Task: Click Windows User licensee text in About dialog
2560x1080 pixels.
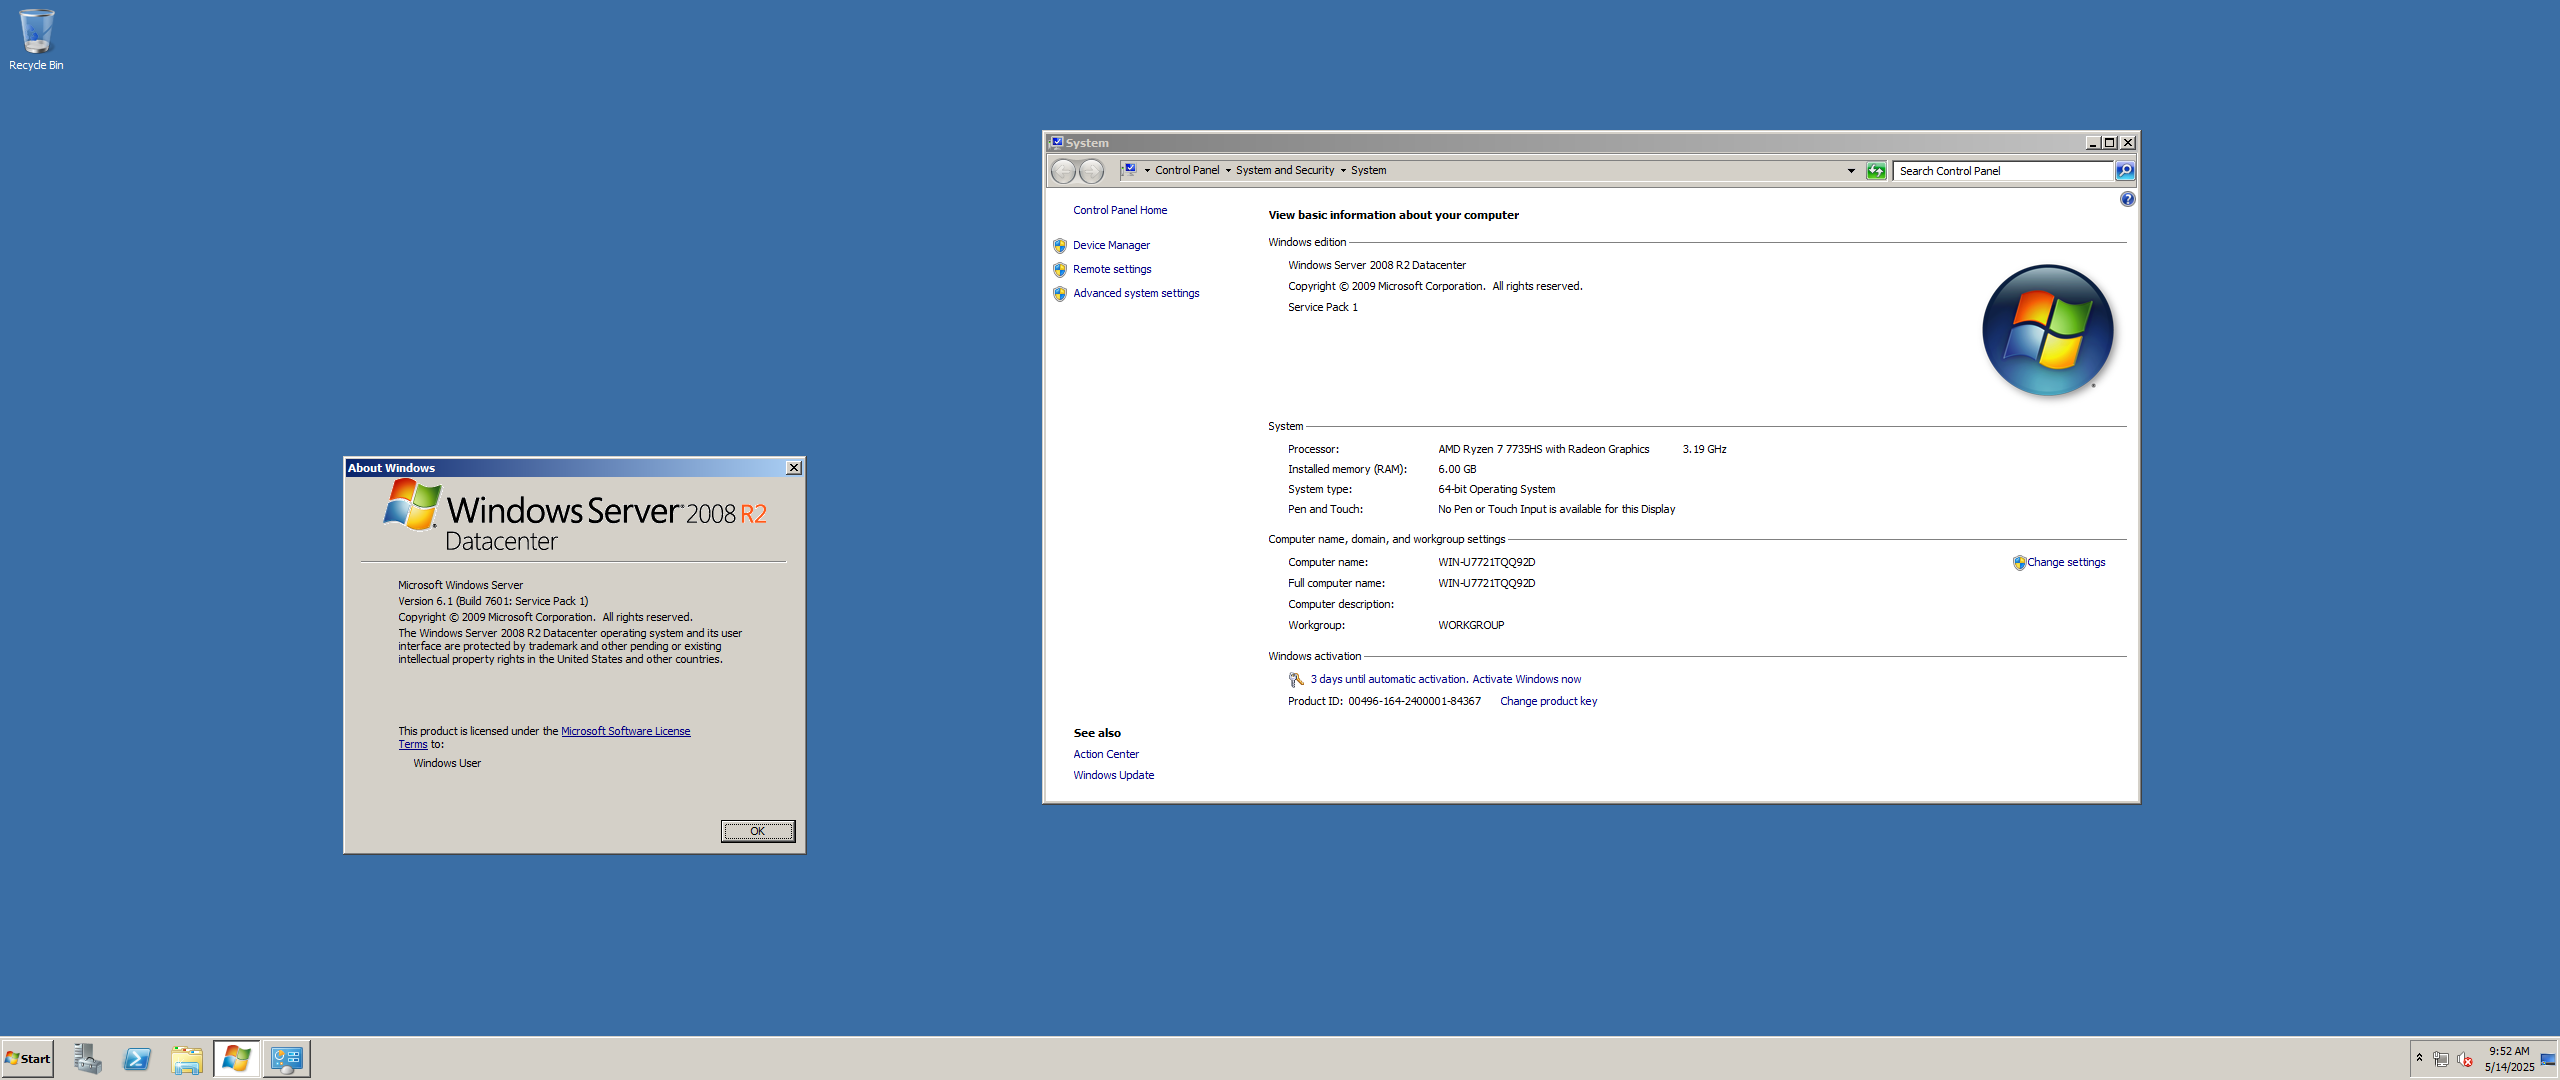Action: click(447, 763)
